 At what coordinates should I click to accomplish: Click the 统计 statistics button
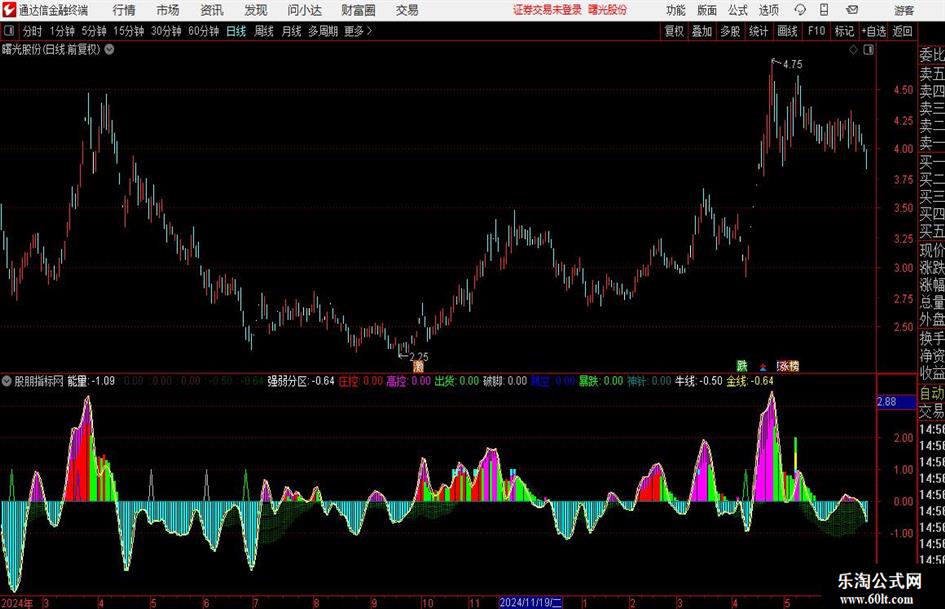pos(758,31)
